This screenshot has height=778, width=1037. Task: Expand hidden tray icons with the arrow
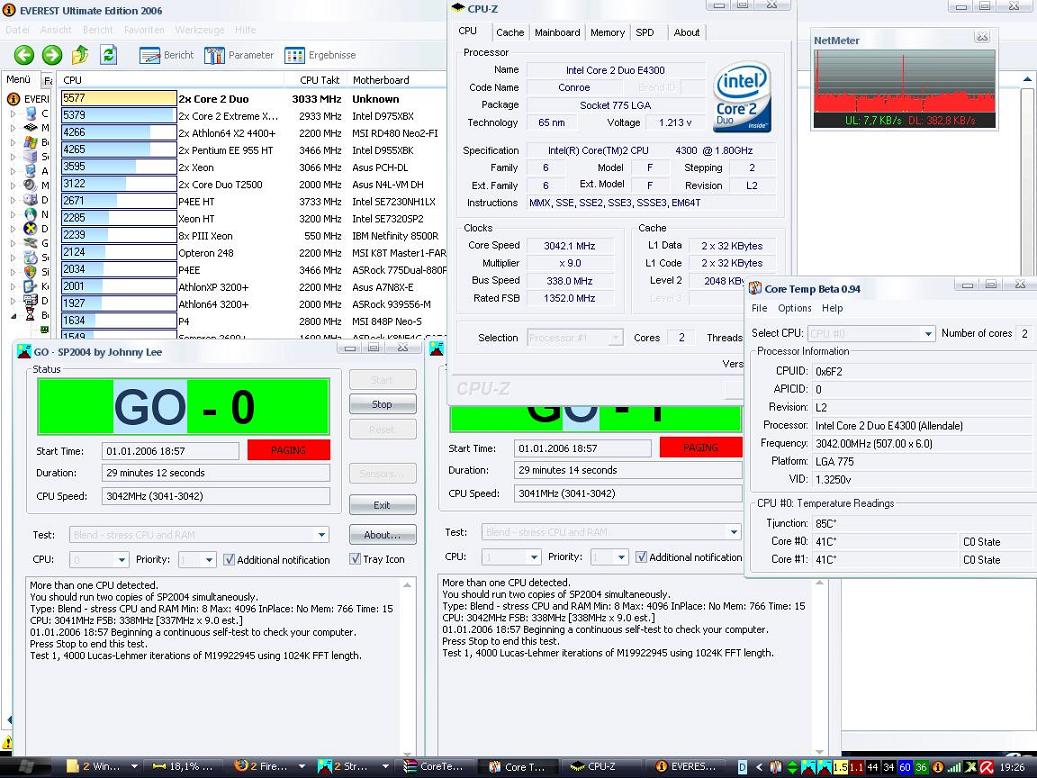tap(759, 767)
